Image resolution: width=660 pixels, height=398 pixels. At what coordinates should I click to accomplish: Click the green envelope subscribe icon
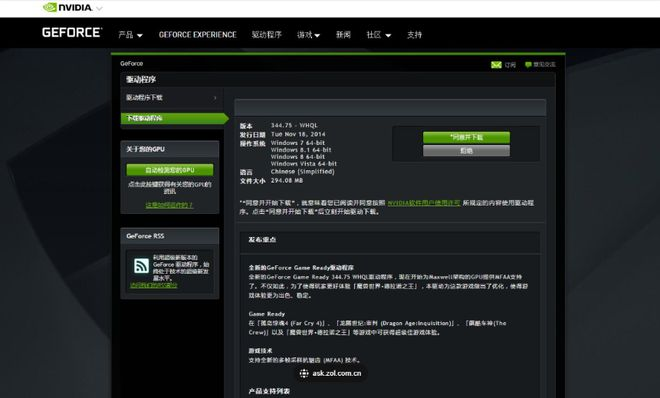point(496,65)
